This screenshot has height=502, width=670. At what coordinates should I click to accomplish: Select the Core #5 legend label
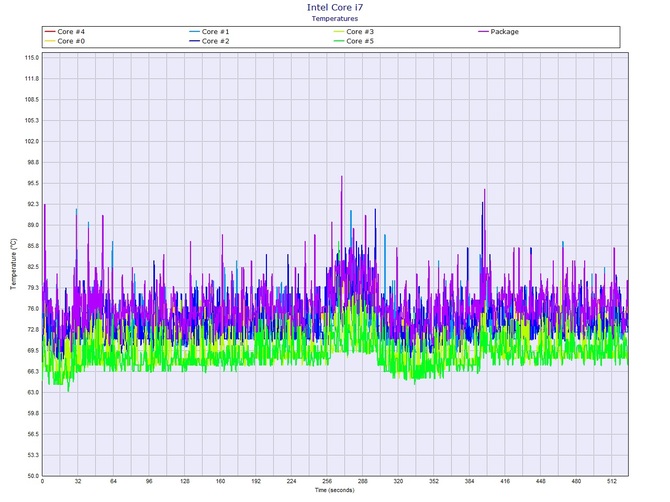(x=360, y=41)
